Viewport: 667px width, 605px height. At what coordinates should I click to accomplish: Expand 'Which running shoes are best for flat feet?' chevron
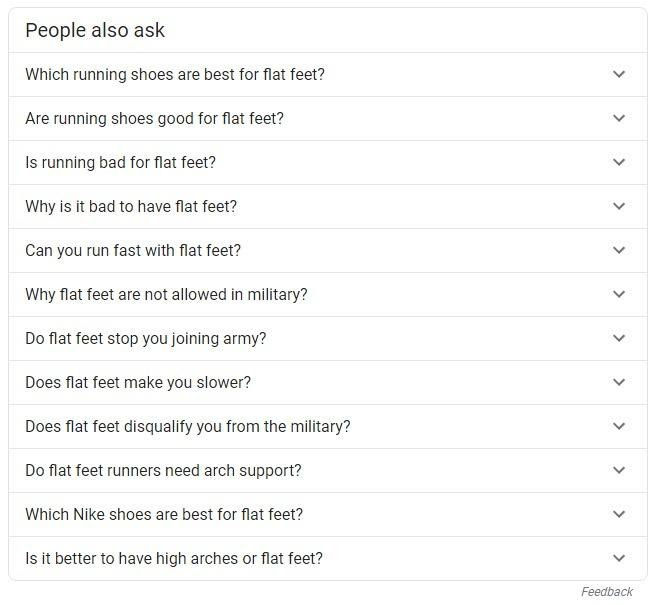[x=619, y=74]
